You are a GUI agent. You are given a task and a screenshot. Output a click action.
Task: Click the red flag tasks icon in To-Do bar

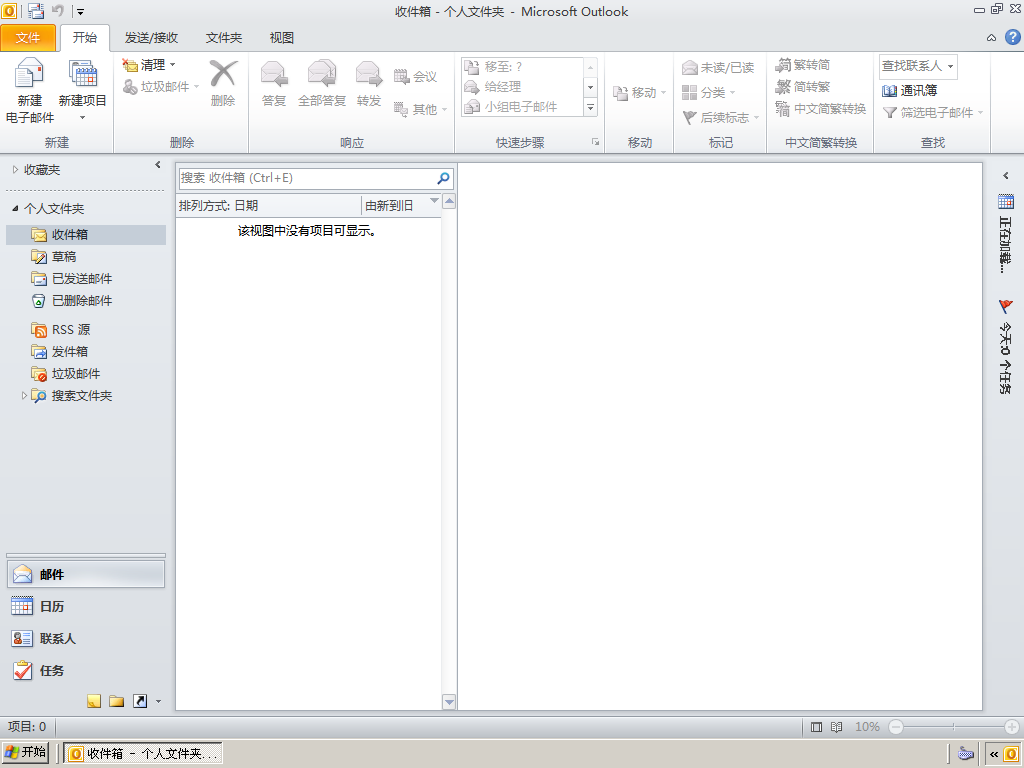click(x=1006, y=306)
